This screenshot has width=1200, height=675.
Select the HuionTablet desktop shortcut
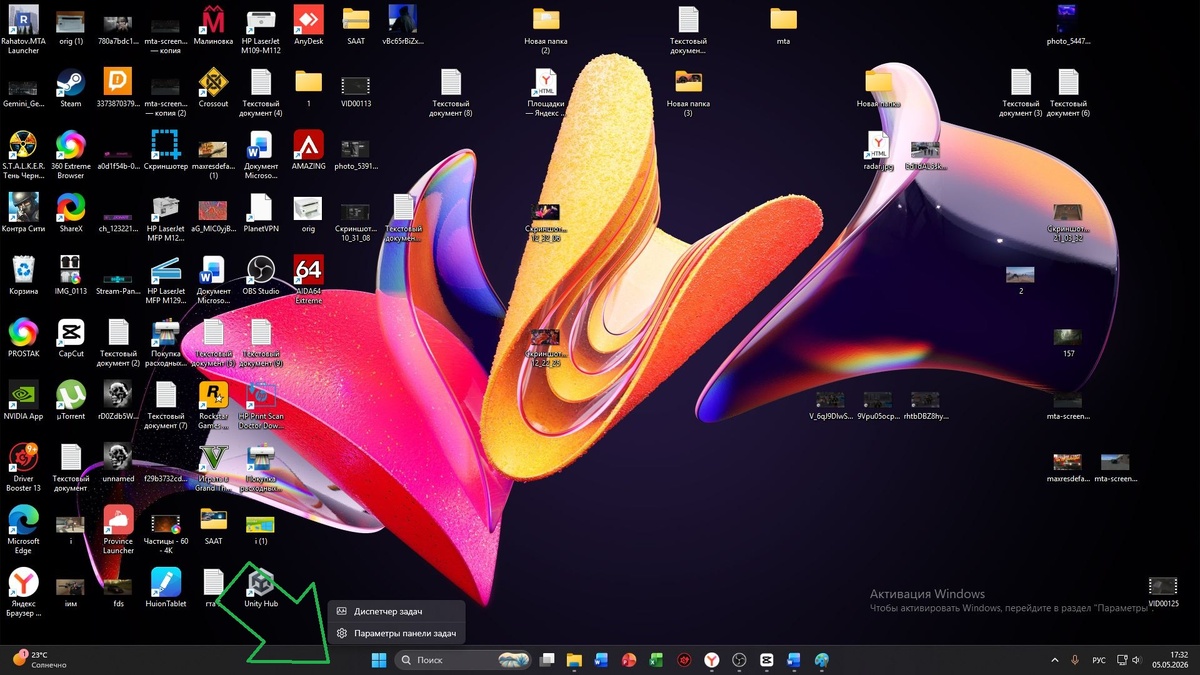tap(165, 588)
